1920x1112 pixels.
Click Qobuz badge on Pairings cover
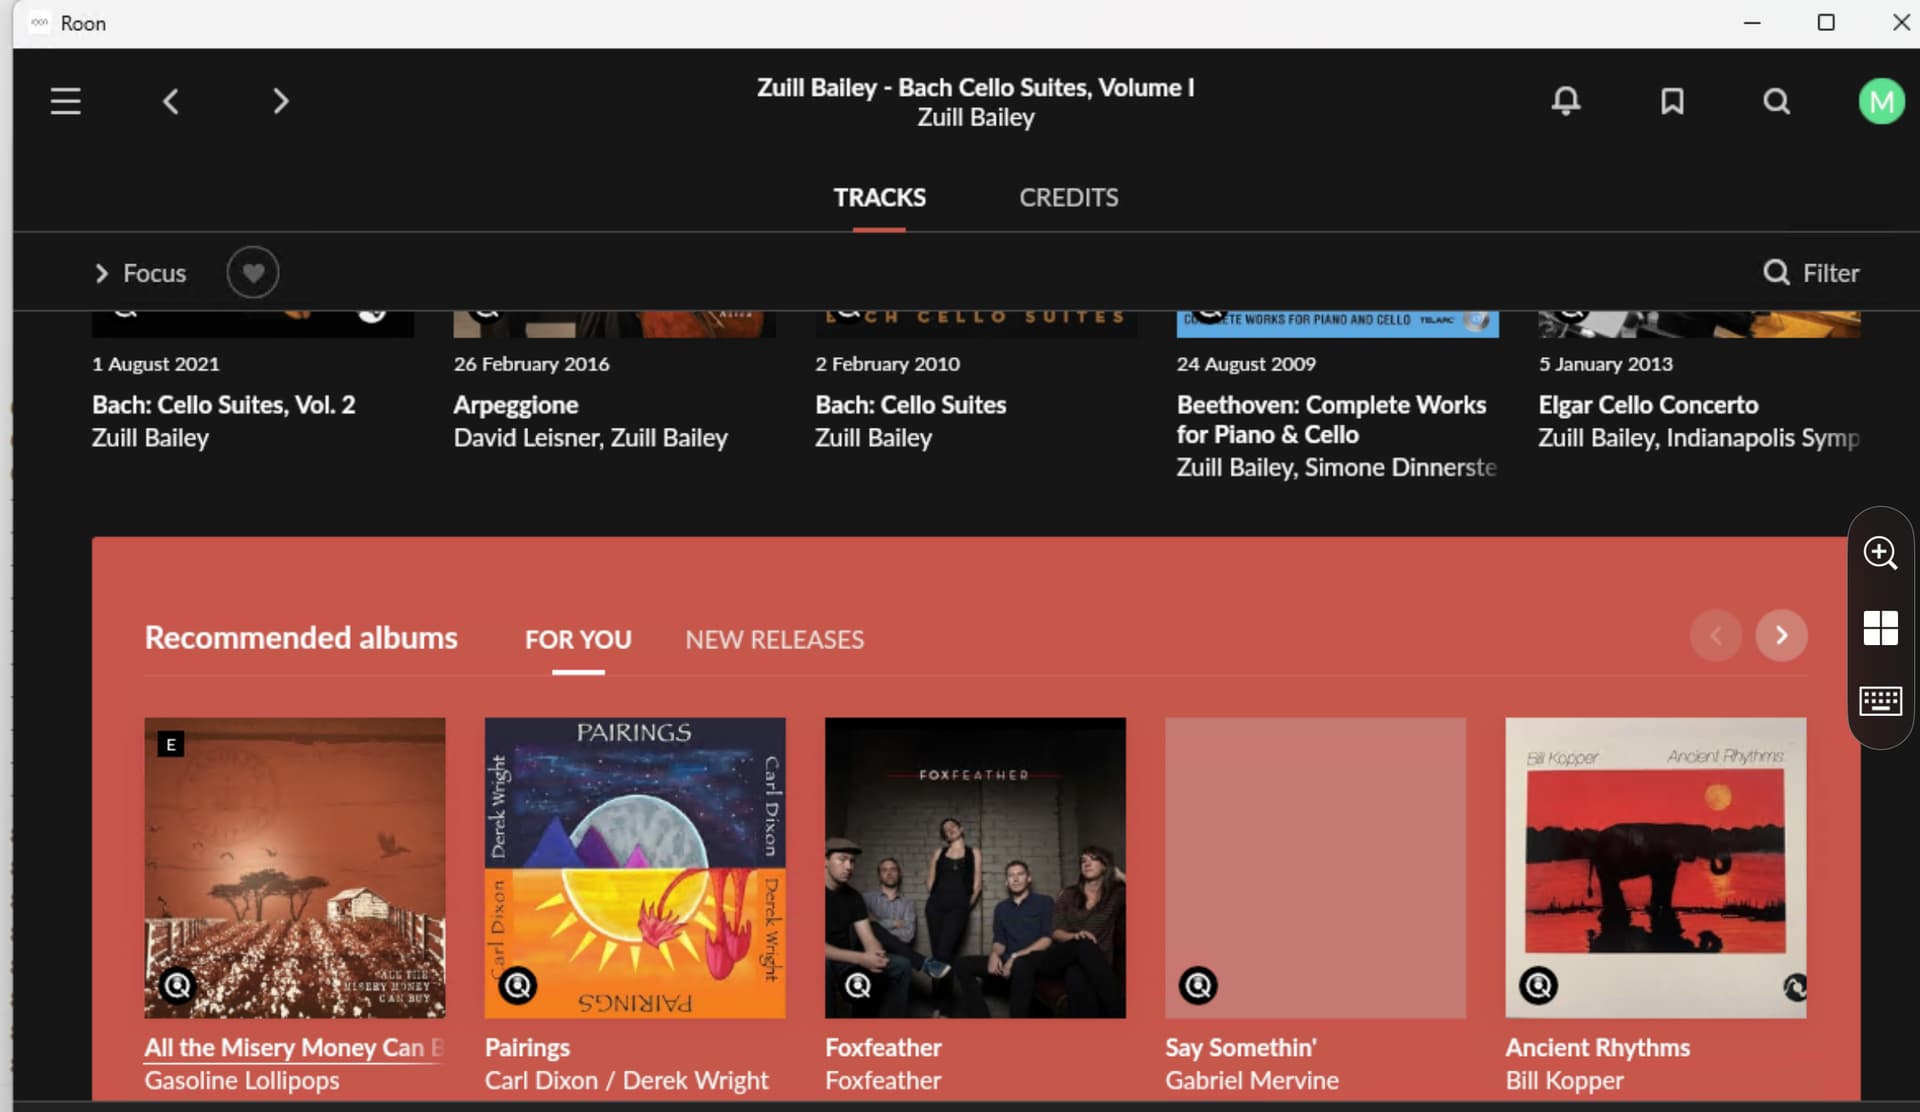click(x=518, y=986)
